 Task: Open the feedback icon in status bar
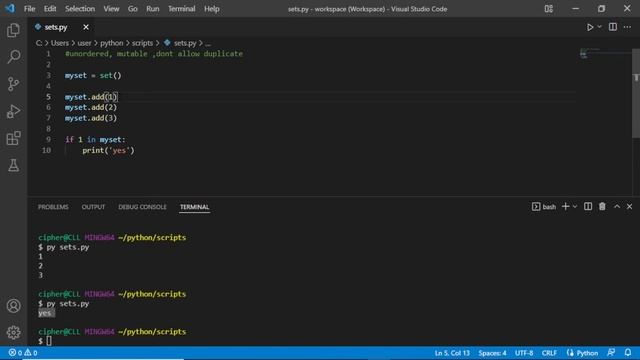pos(611,352)
